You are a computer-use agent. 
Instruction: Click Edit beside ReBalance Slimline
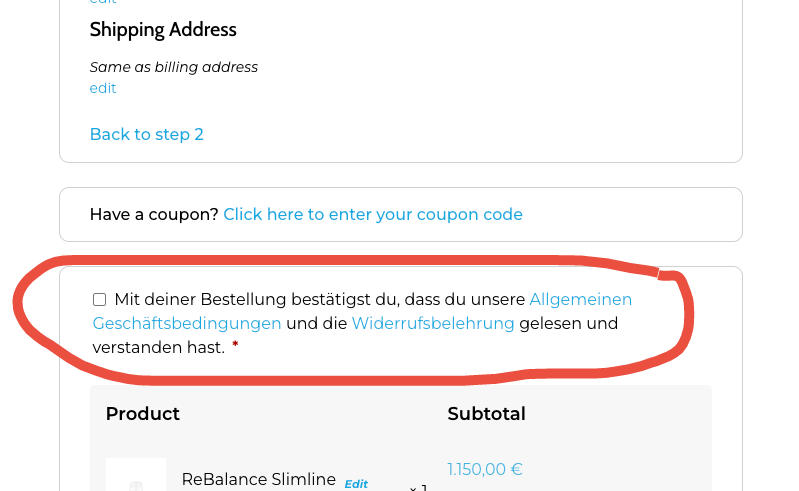(x=356, y=484)
